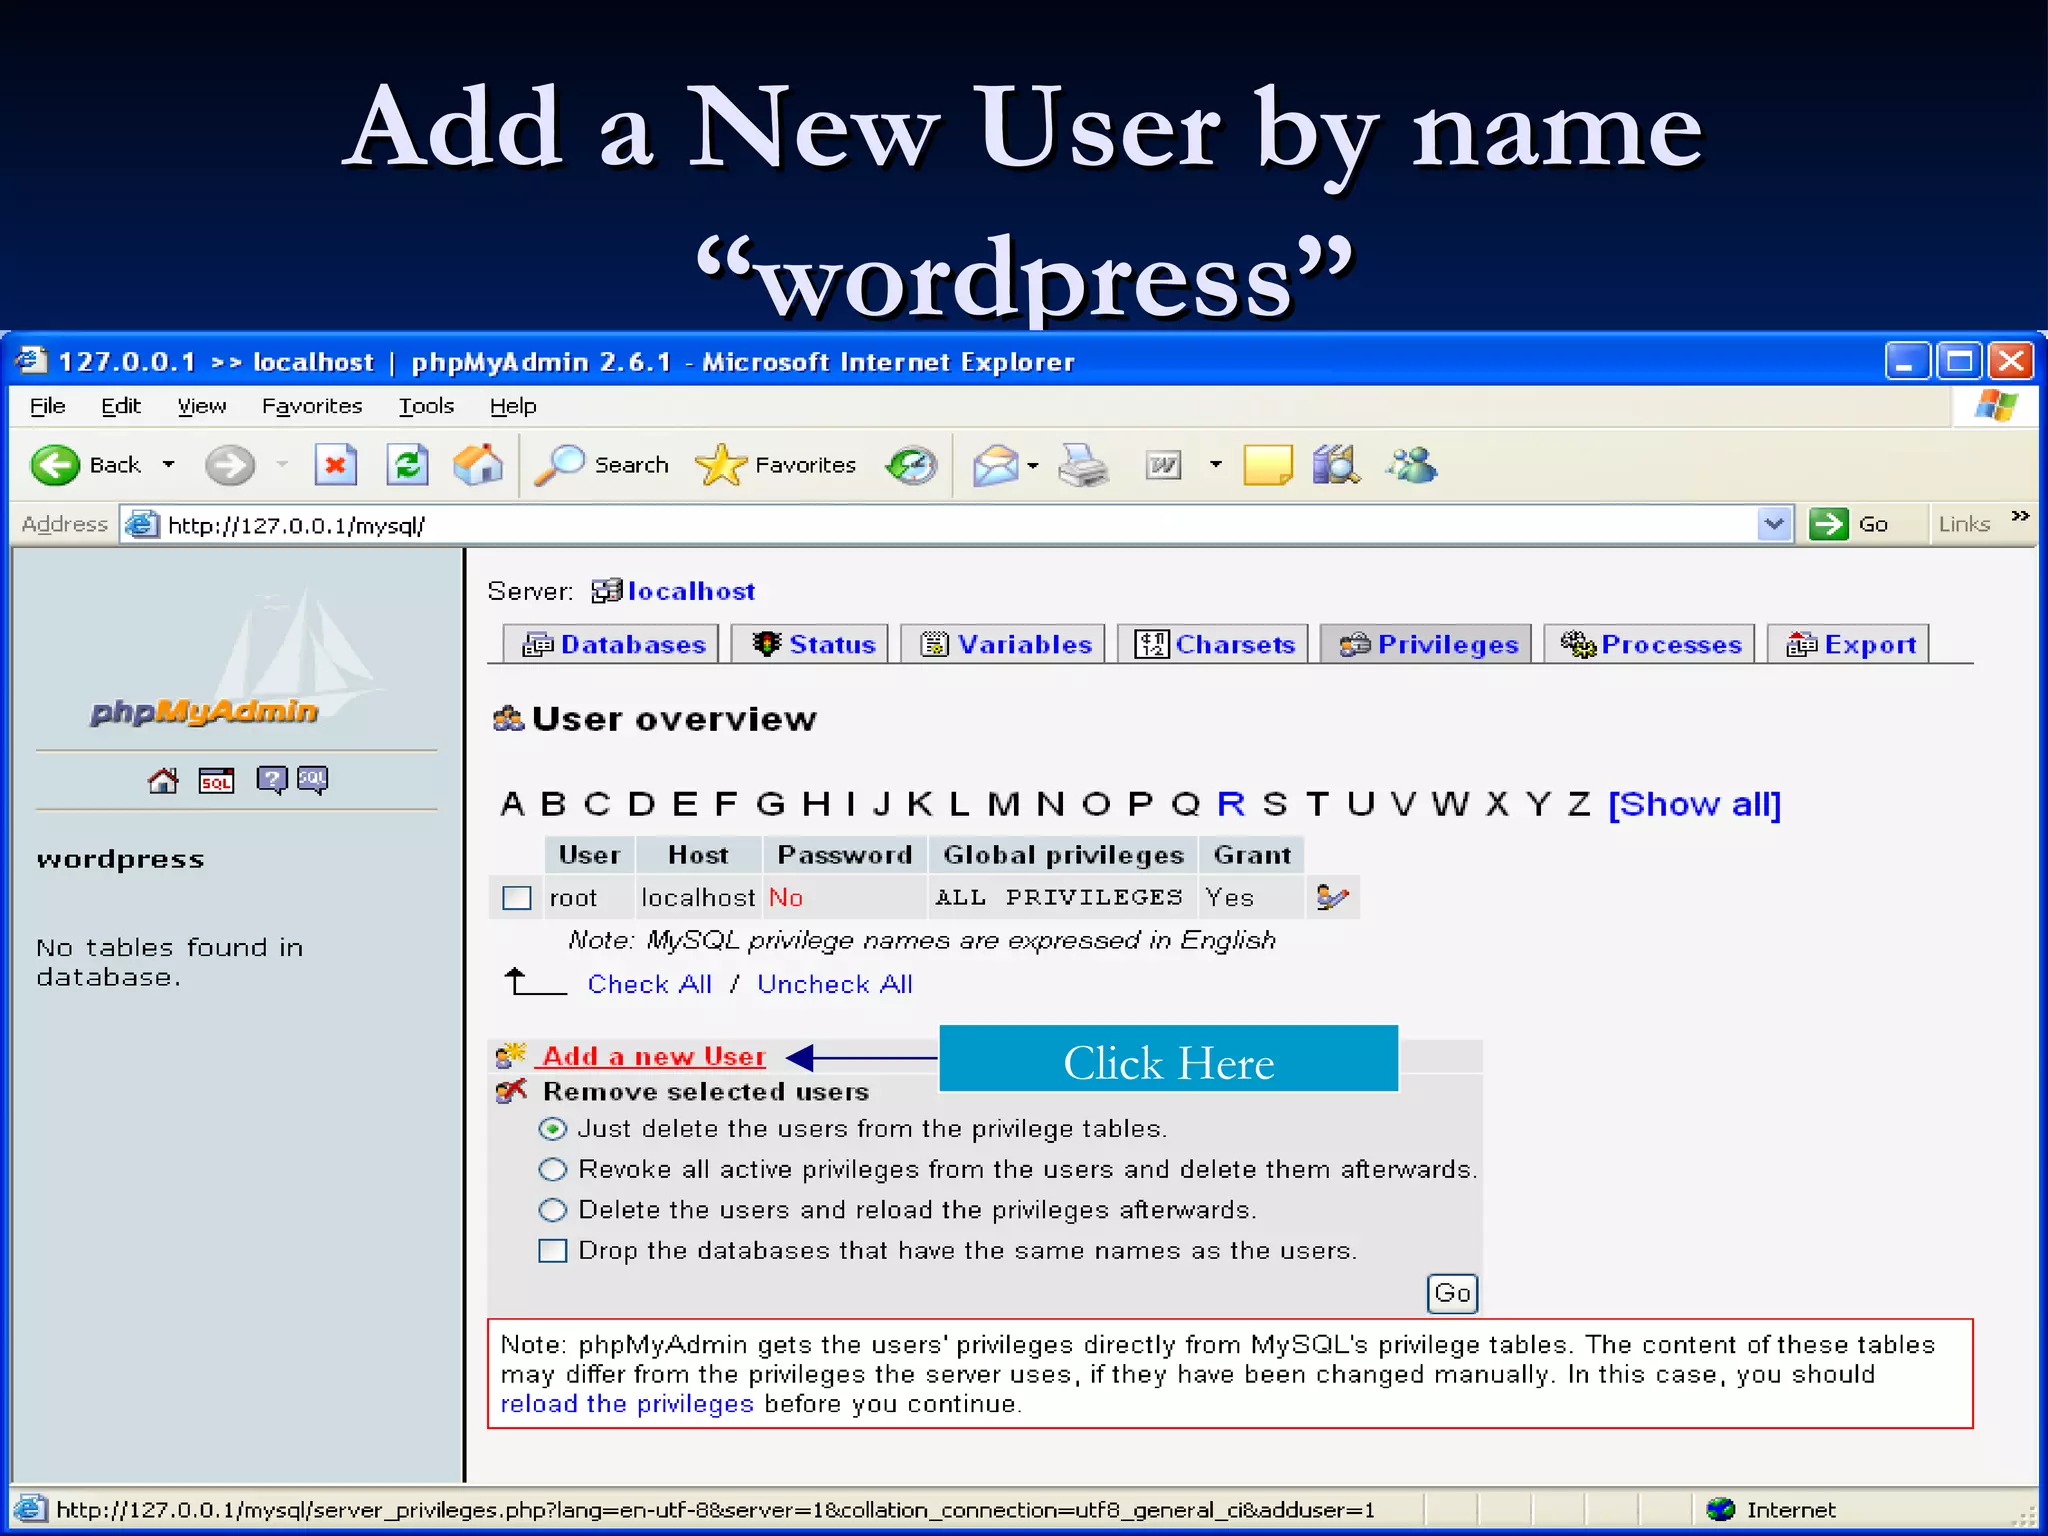Viewport: 2048px width, 1536px height.
Task: Click the Check All link
Action: pos(649,984)
